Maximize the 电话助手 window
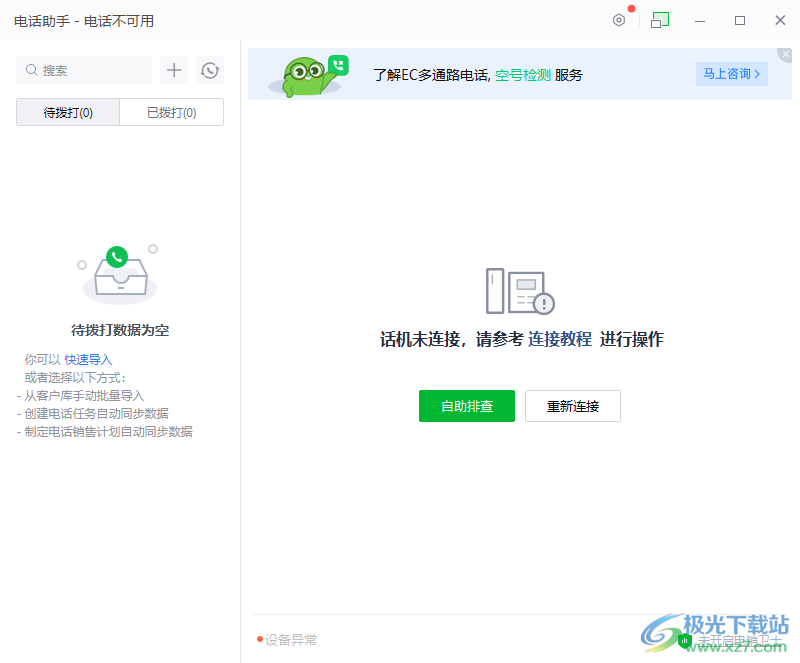The image size is (800, 663). point(740,20)
